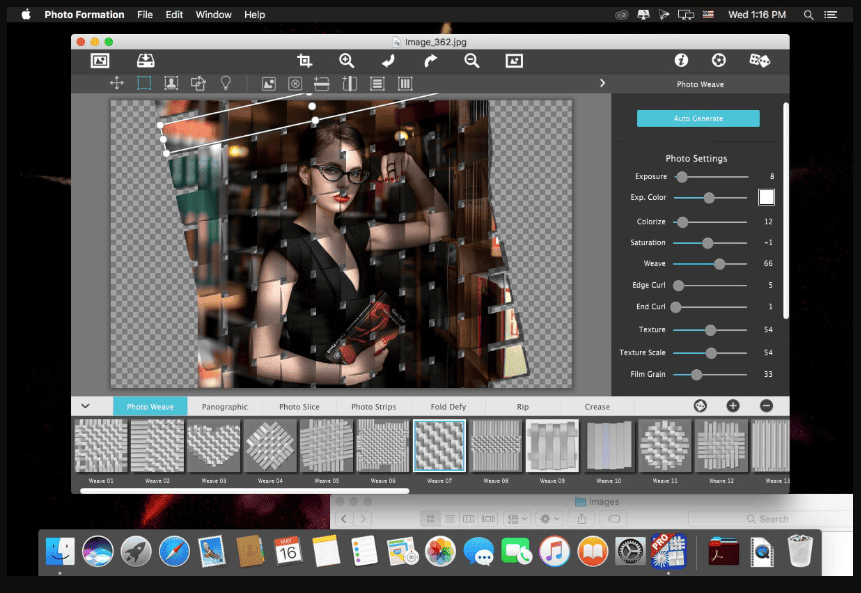Select the Weave 07 preset thumbnail

coord(439,446)
